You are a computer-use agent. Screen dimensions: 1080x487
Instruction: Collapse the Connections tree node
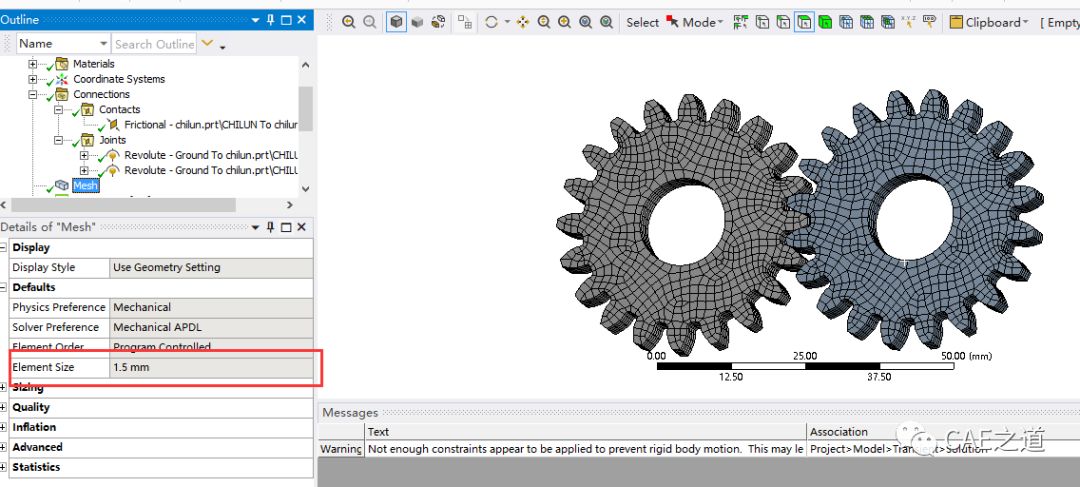coord(32,94)
